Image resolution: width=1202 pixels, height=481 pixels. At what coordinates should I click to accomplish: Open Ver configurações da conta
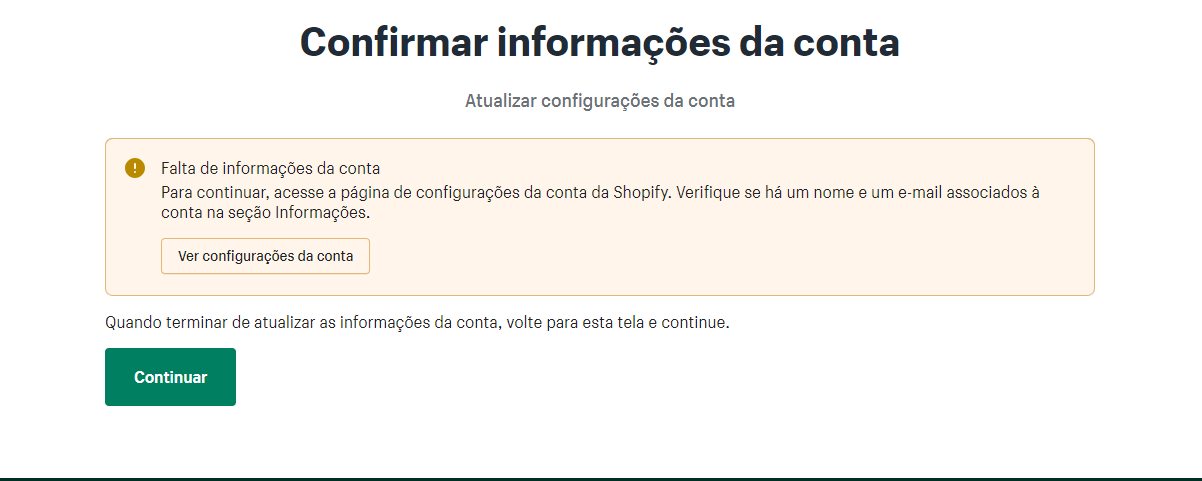click(265, 256)
